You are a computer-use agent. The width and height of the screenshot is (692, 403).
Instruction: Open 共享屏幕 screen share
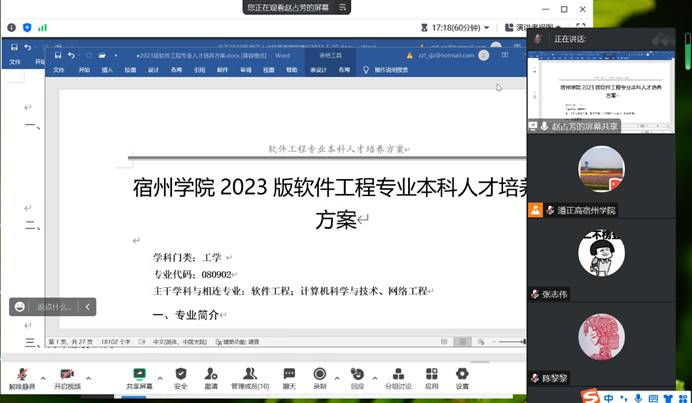(139, 376)
